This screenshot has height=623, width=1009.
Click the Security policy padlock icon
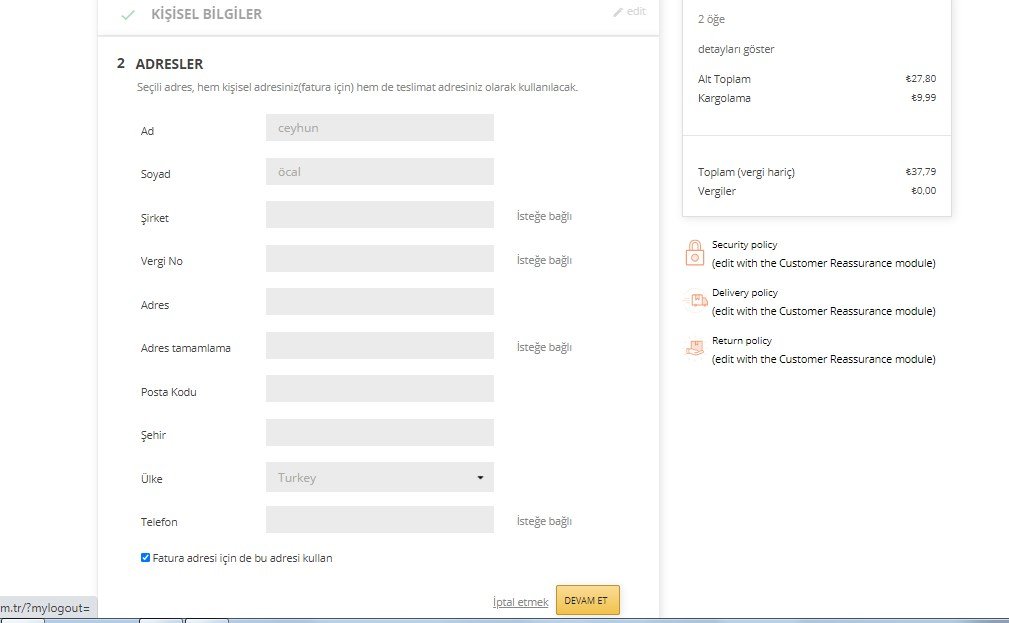[x=694, y=253]
